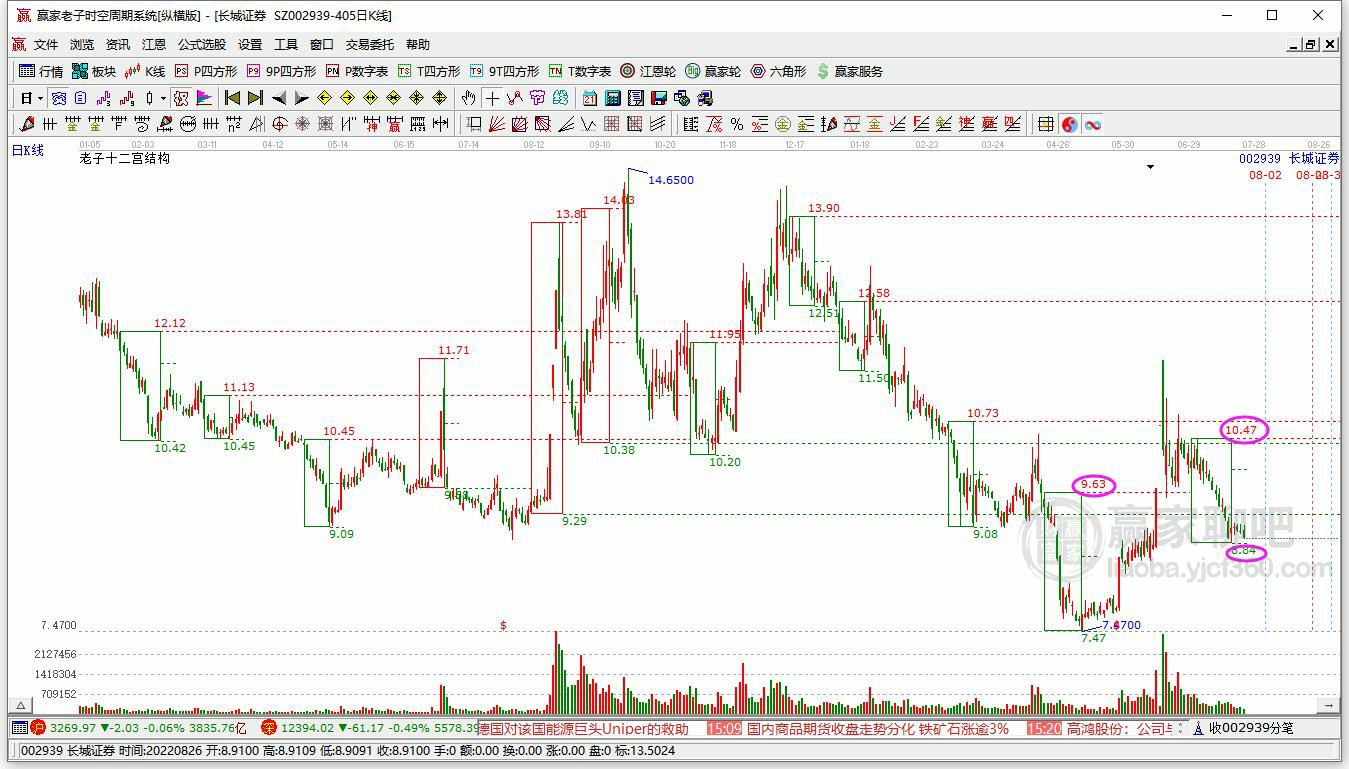Click the zigzag V-line drawing icon
The width and height of the screenshot is (1349, 769).
(x=588, y=124)
